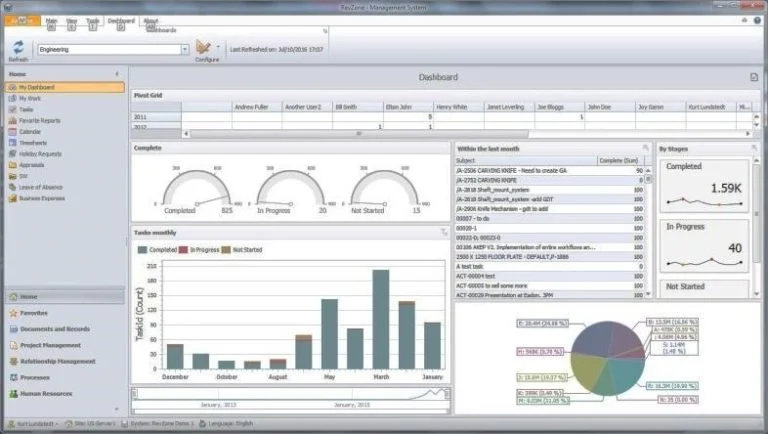Switch to the View ribbon tab
This screenshot has height=434, width=768.
pyautogui.click(x=71, y=19)
